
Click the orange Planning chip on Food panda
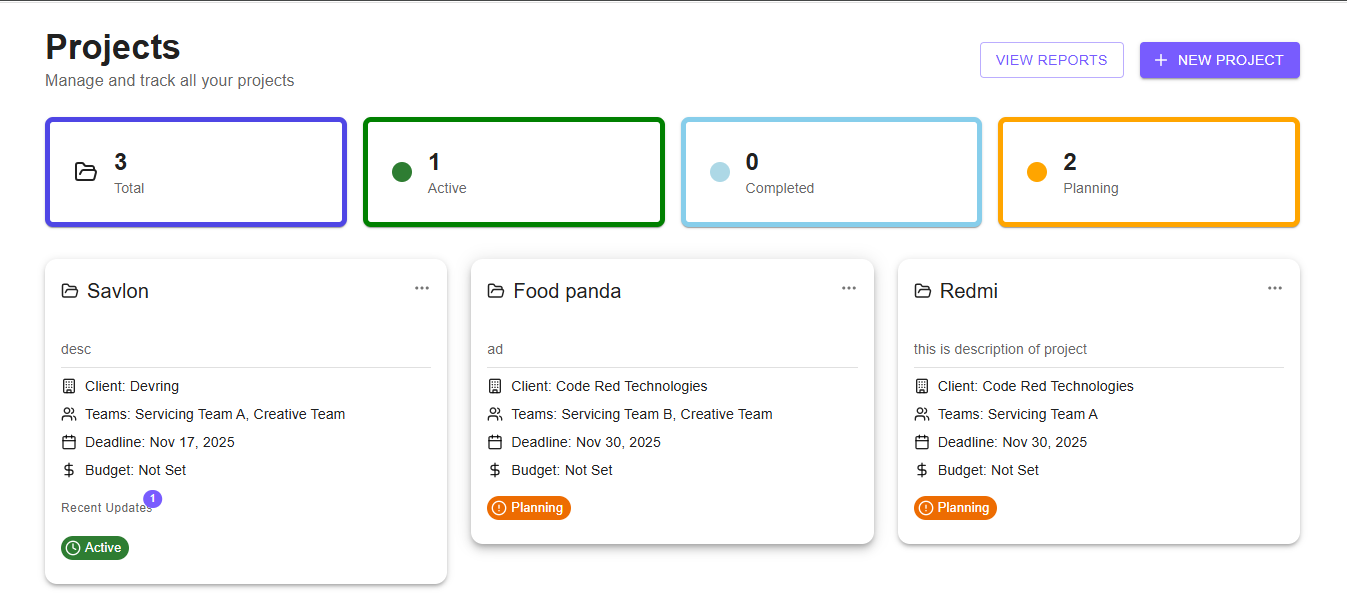click(x=529, y=508)
